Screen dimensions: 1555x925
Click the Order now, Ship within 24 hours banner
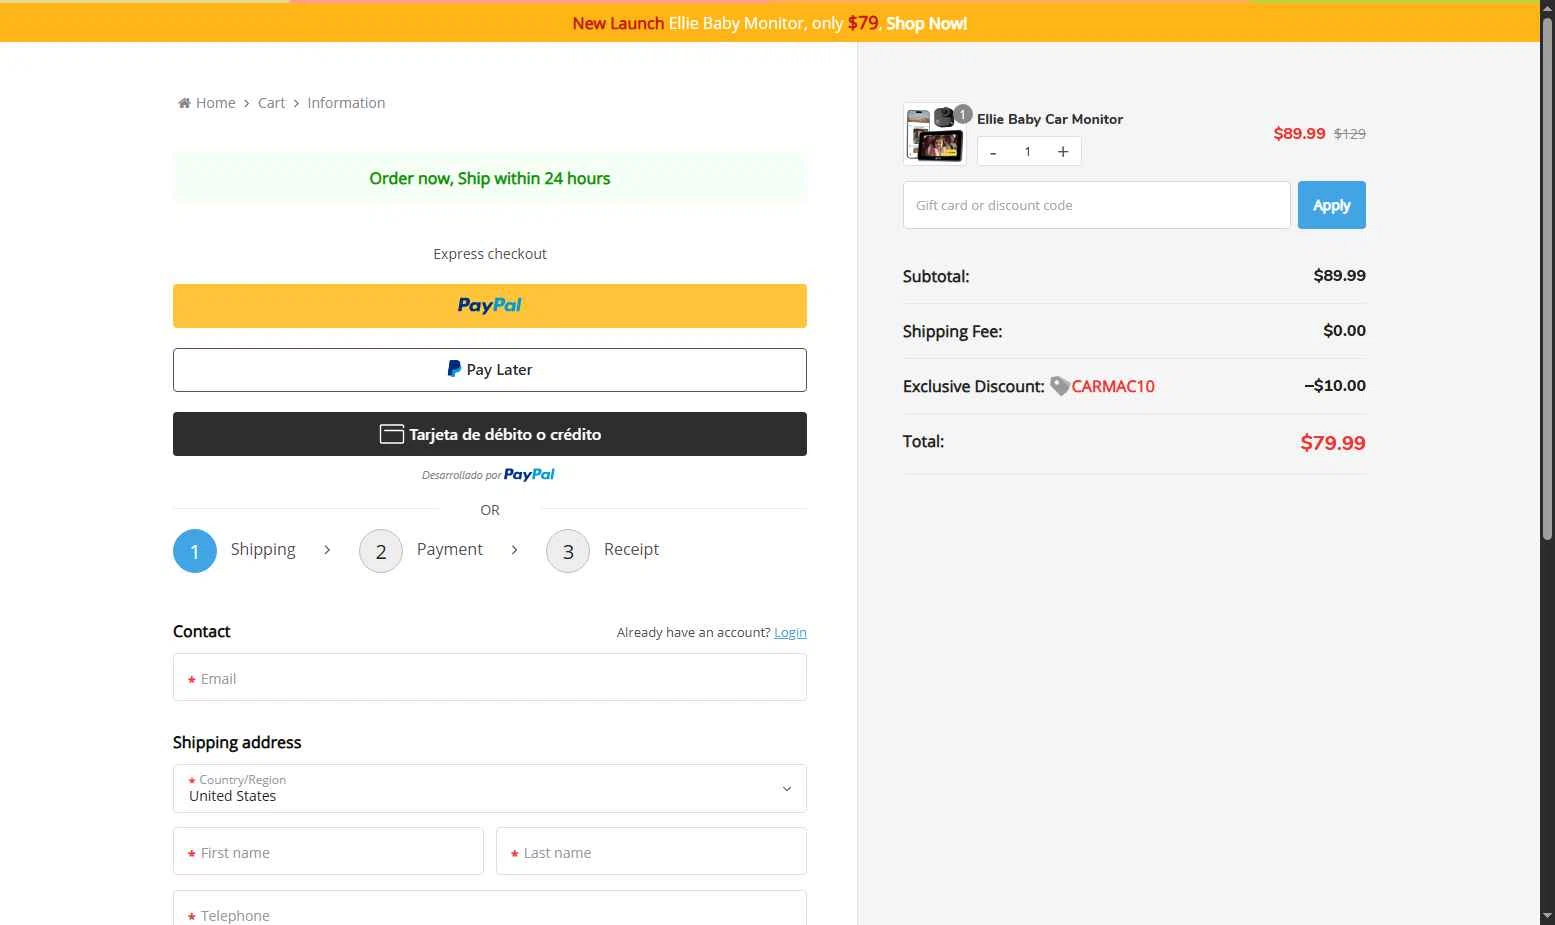coord(490,178)
